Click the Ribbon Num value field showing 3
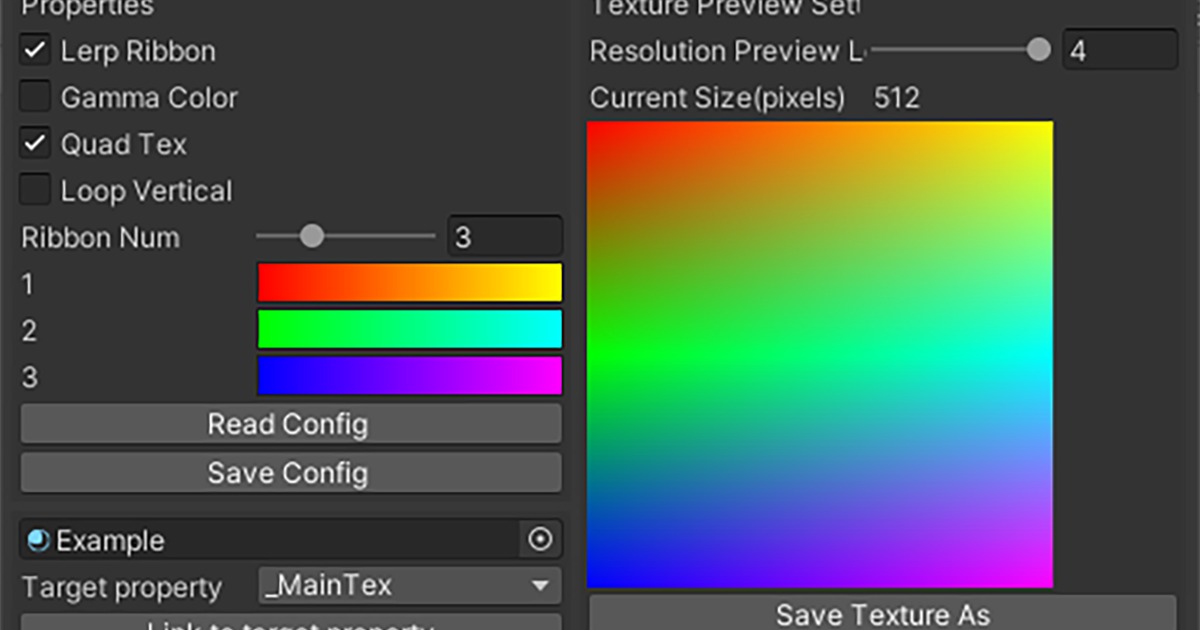Viewport: 1200px width, 630px height. [x=505, y=236]
